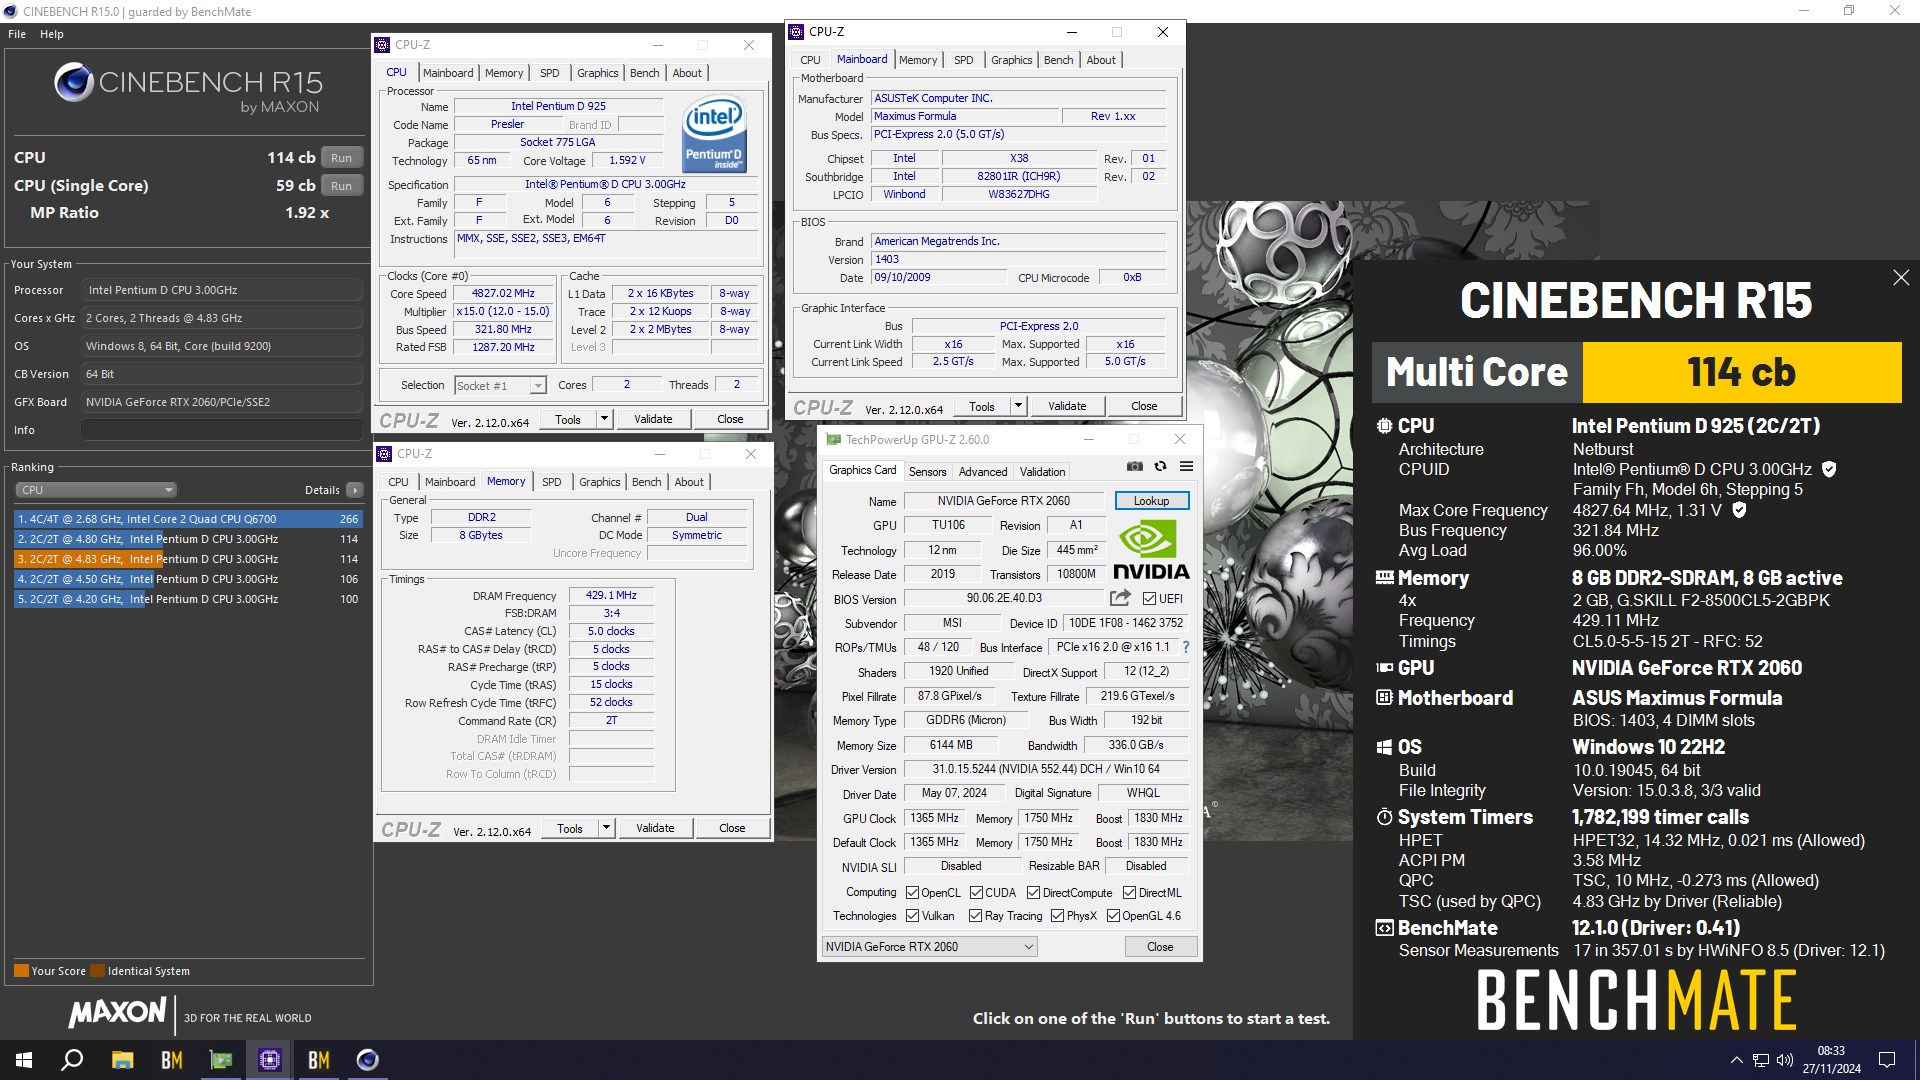Click the Intel Pentium D logo in CPU-Z
Image resolution: width=1920 pixels, height=1080 pixels.
(714, 135)
